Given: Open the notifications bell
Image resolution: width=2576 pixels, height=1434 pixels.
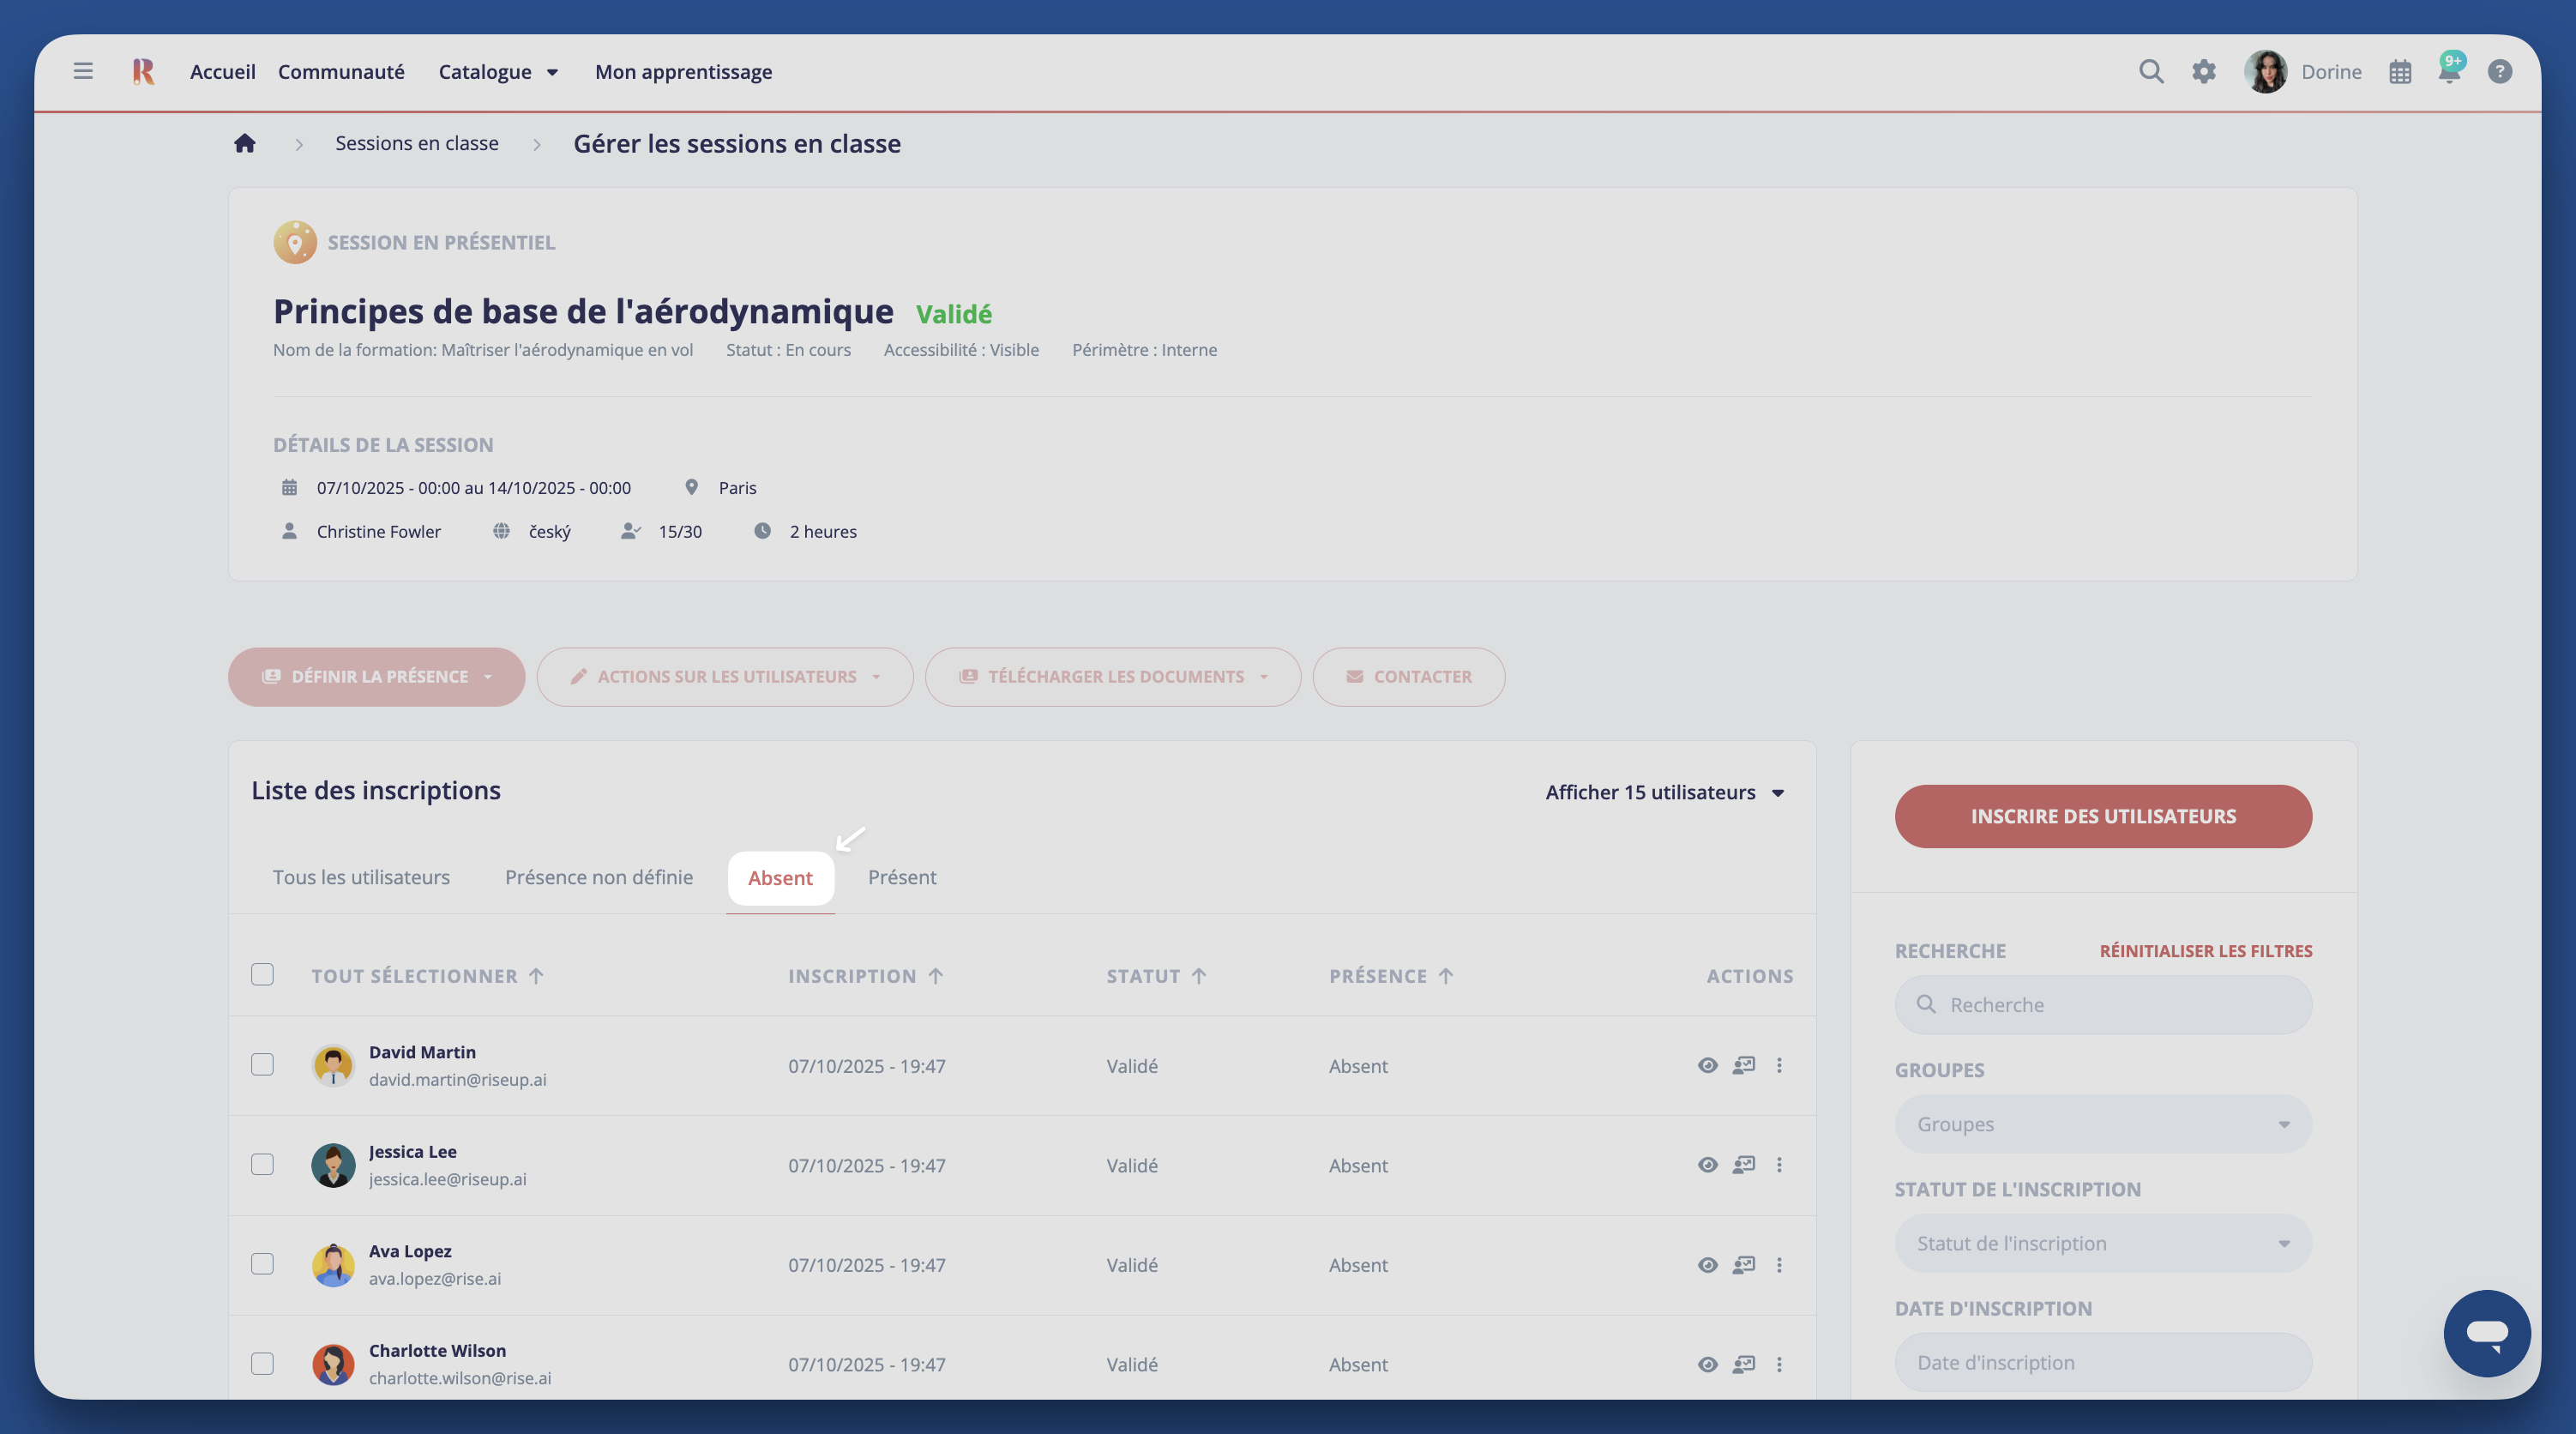Looking at the screenshot, I should click(x=2449, y=71).
